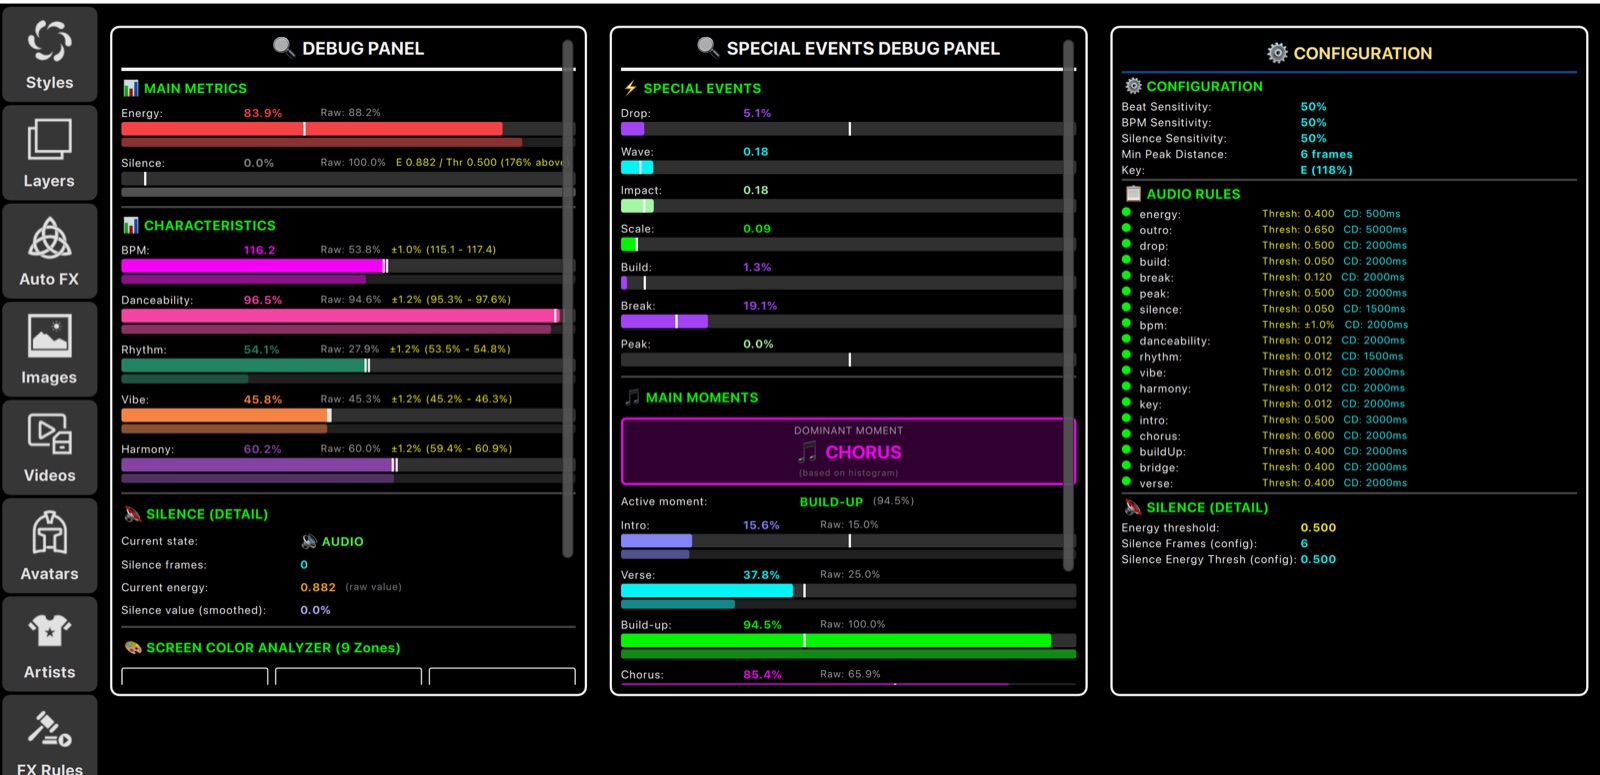Image resolution: width=1600 pixels, height=775 pixels.
Task: Open the Layers sidebar section
Action: pyautogui.click(x=49, y=152)
